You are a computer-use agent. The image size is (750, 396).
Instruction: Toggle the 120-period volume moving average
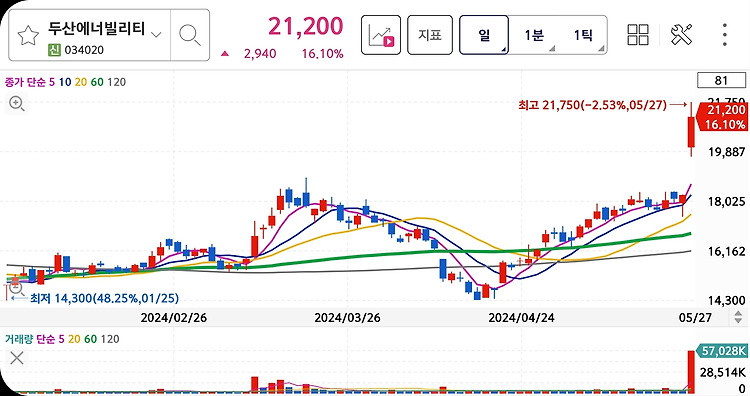point(110,339)
